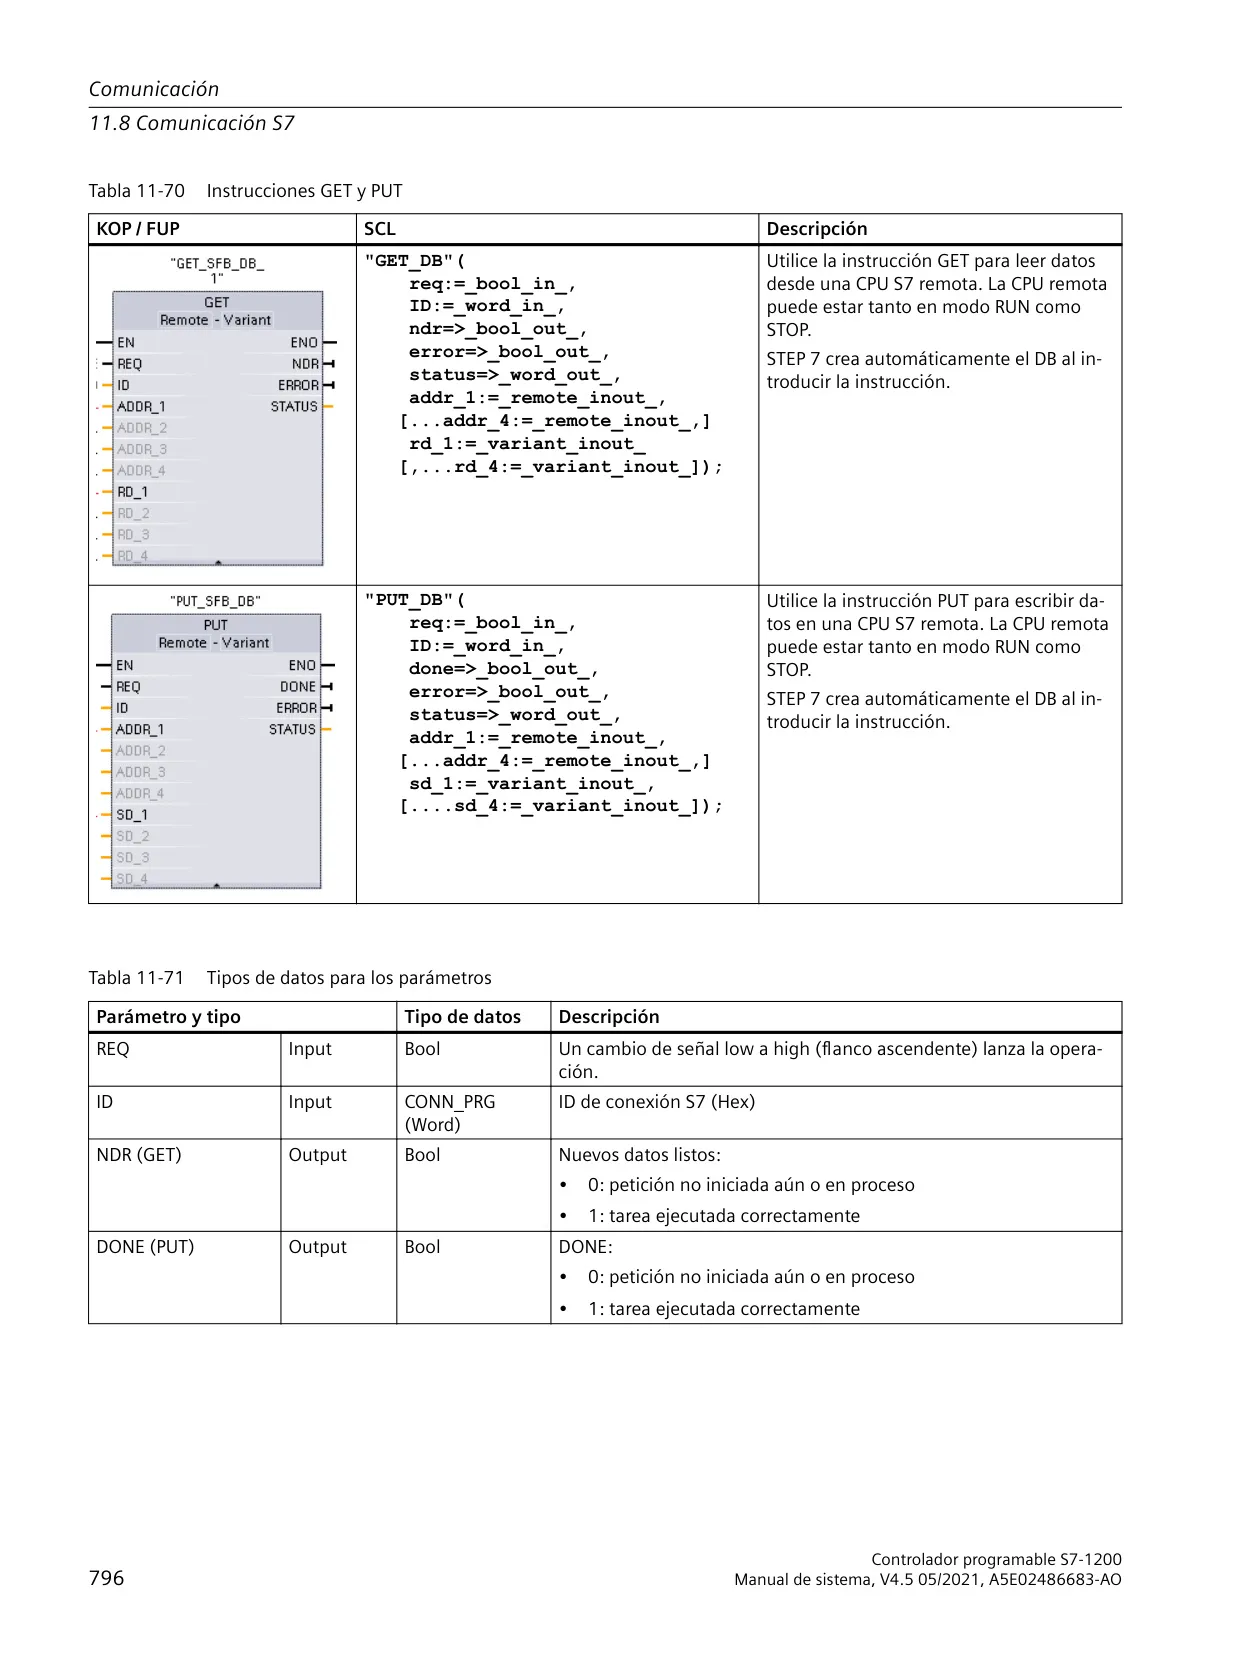The image size is (1241, 1654).
Task: Click the SCL column header
Action: point(380,229)
